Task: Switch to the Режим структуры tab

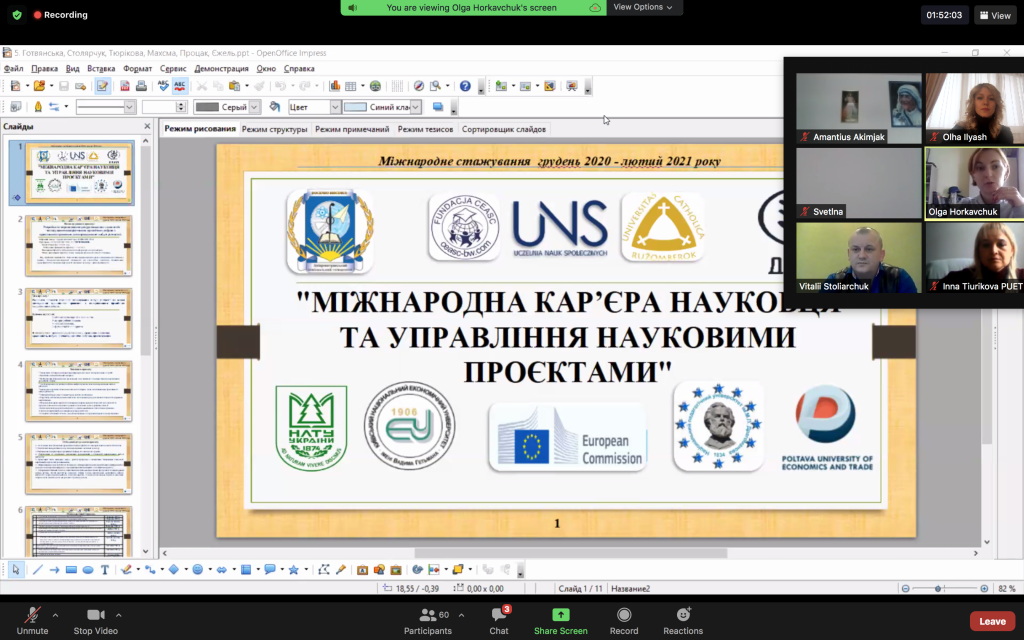Action: 274,129
